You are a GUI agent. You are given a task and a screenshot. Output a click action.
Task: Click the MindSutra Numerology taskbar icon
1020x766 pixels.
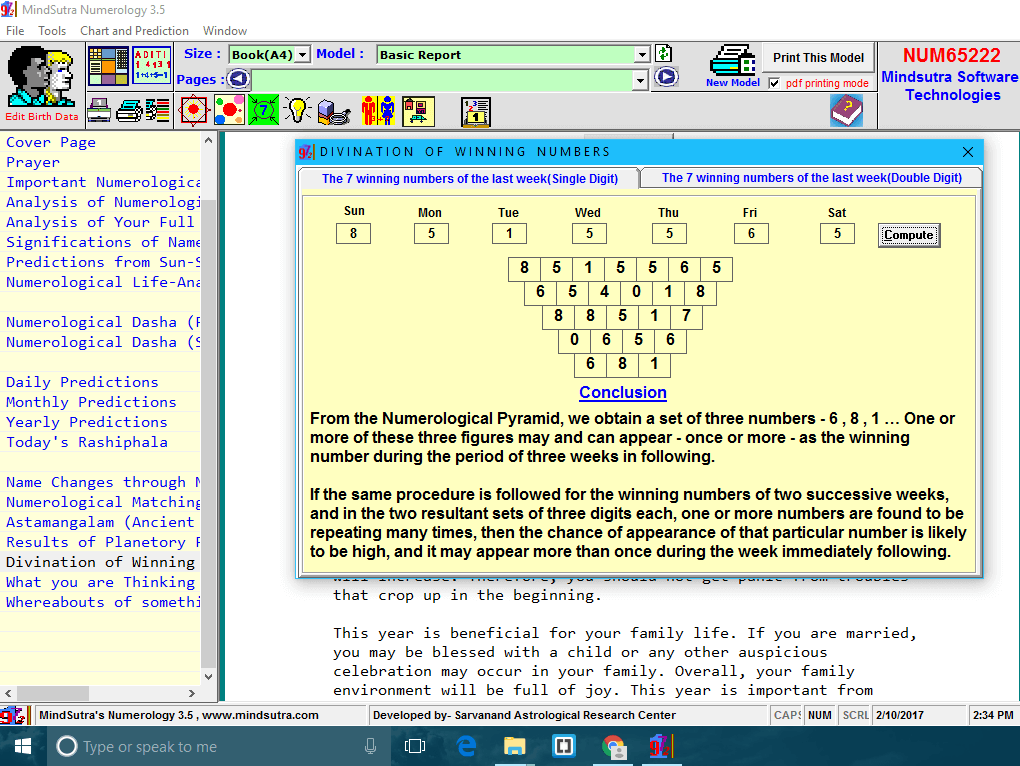661,746
